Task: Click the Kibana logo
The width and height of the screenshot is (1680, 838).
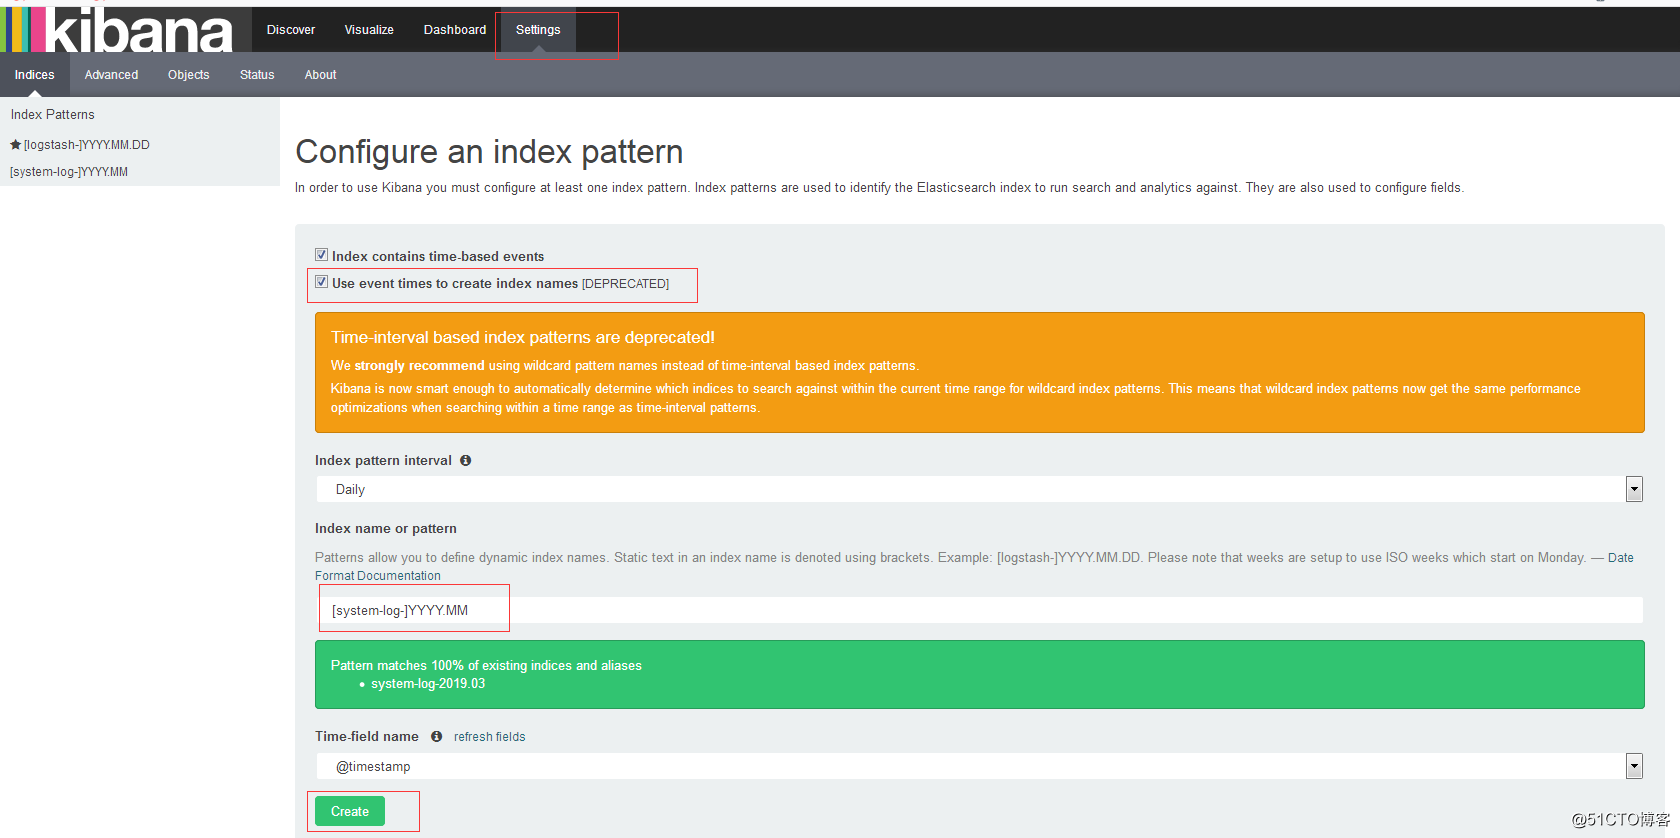Action: [x=117, y=29]
